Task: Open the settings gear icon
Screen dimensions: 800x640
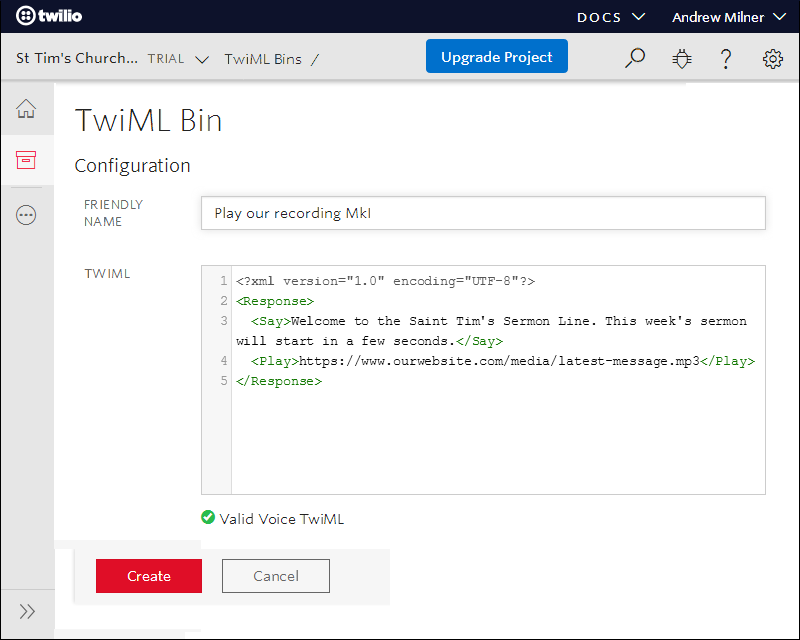Action: (x=772, y=59)
